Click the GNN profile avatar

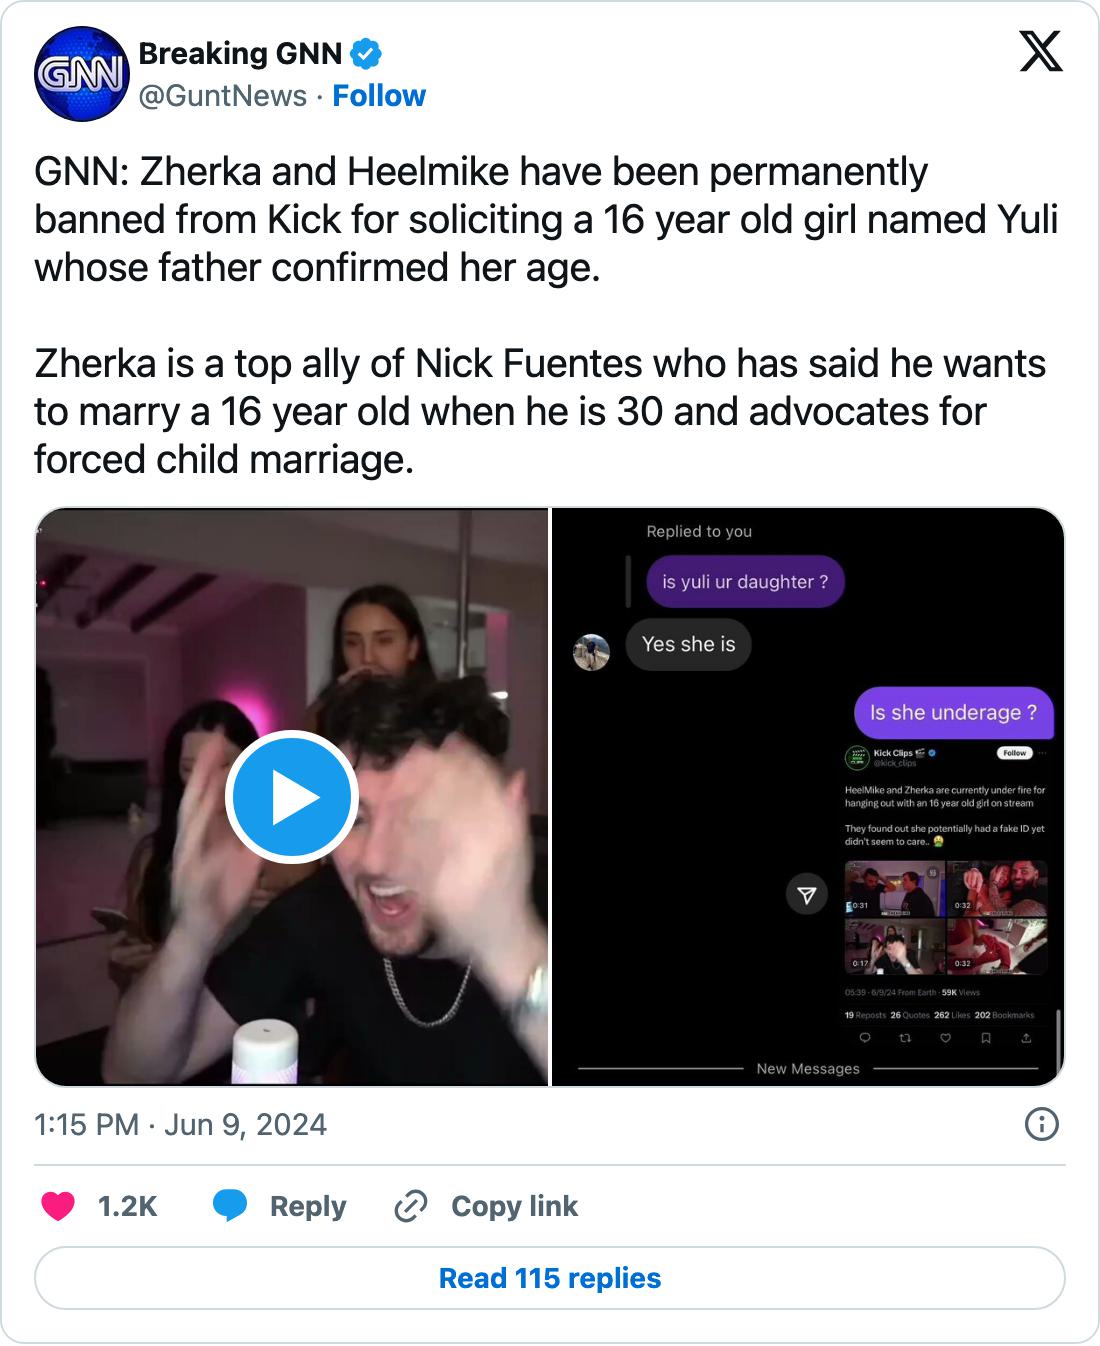[x=81, y=74]
